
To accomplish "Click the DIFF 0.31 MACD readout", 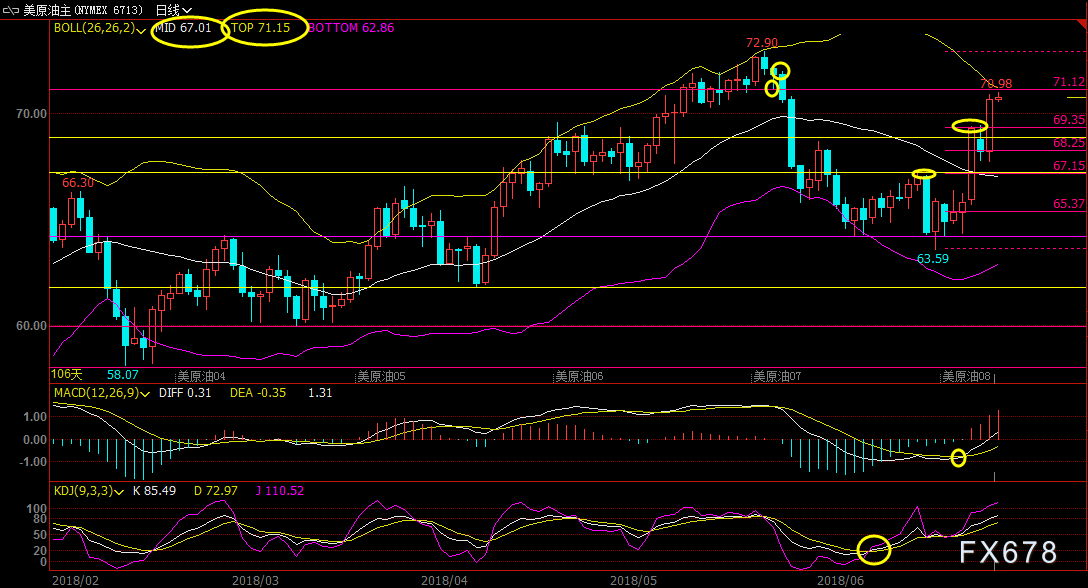I will pos(185,393).
